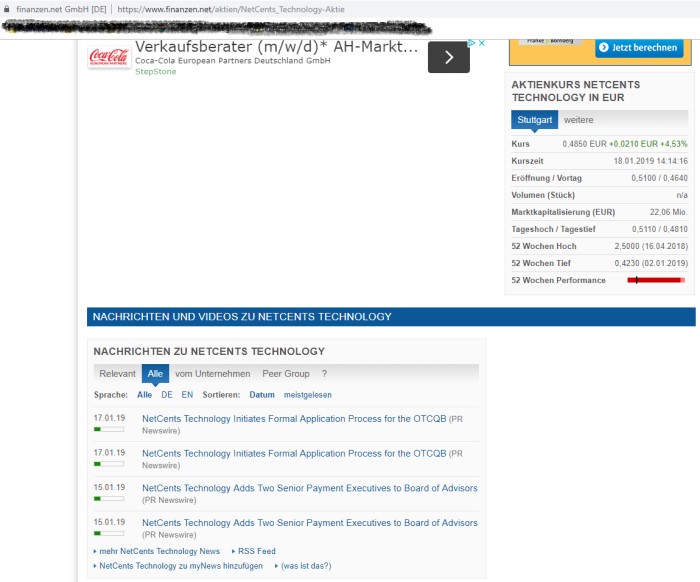
Task: Click the Eröffnung / Vortag 0,5100 / 0,4640 value
Action: pos(659,178)
